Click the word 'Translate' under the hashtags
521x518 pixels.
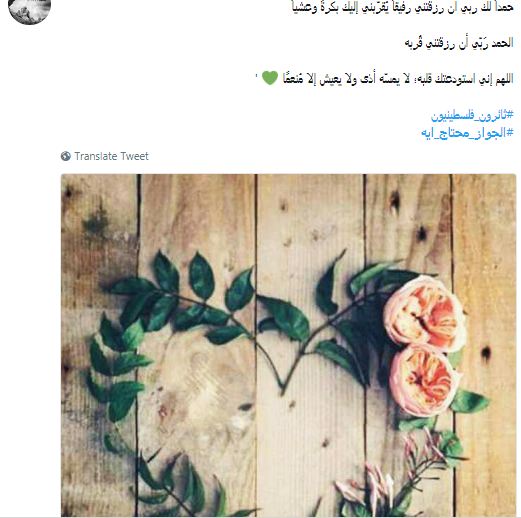(95, 156)
